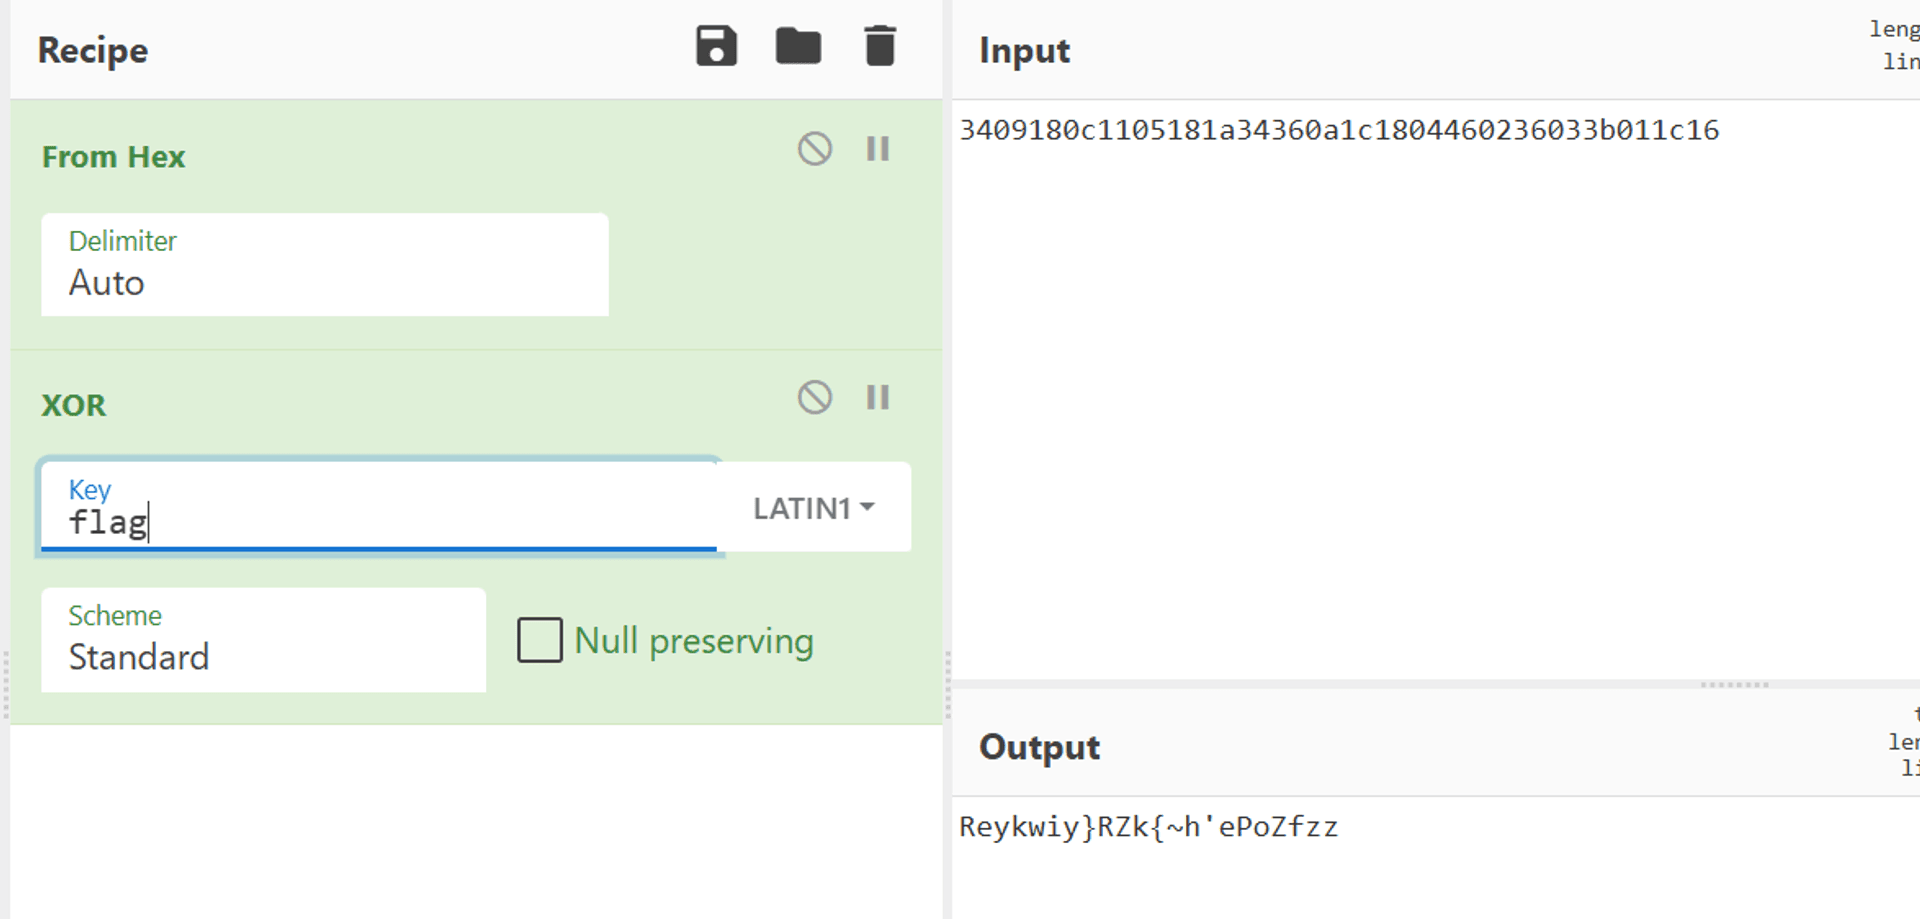Load a recipe via folder icon
This screenshot has height=919, width=1920.
point(798,47)
